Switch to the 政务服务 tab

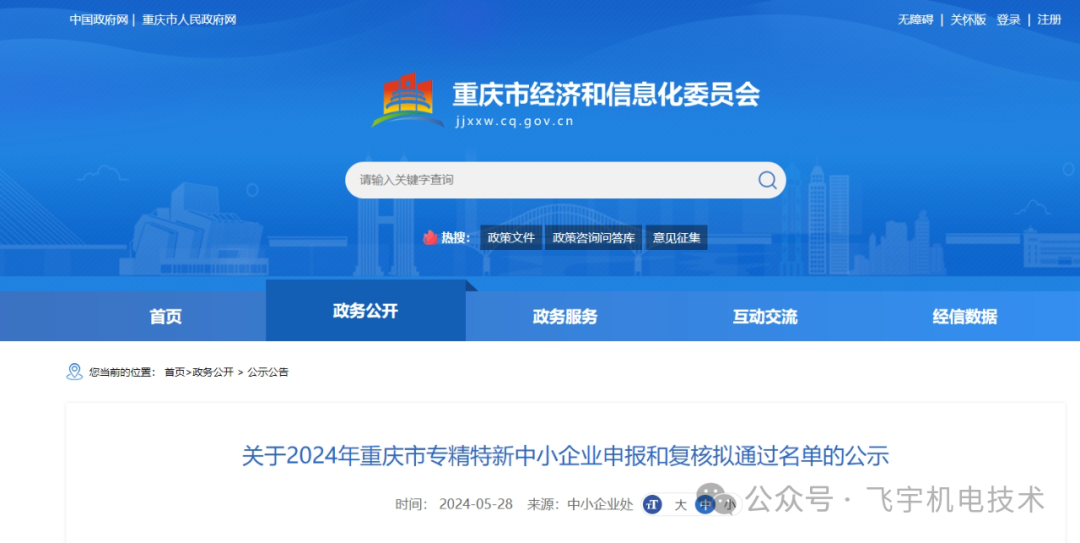(x=565, y=316)
